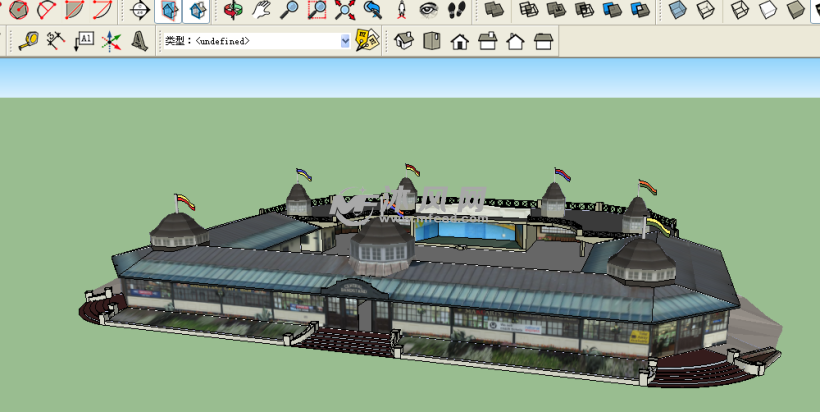Click the Outer Shell solid tool
This screenshot has width=820, height=412.
(x=493, y=11)
